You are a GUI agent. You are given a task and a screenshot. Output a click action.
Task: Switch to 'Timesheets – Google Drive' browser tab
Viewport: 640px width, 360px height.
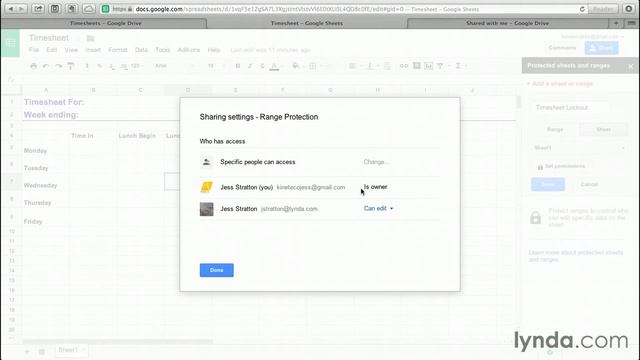pos(105,23)
